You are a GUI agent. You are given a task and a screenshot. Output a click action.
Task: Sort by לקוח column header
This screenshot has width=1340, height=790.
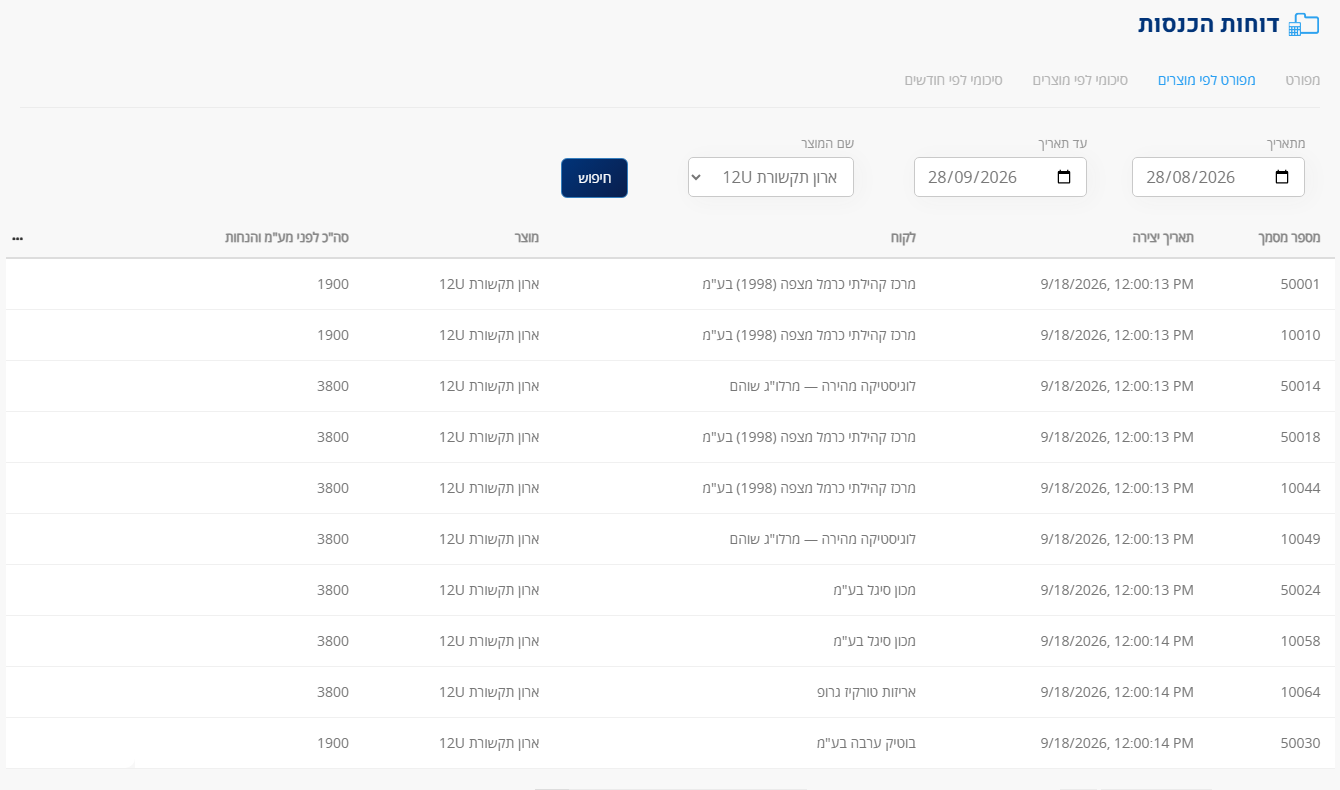[x=903, y=238]
